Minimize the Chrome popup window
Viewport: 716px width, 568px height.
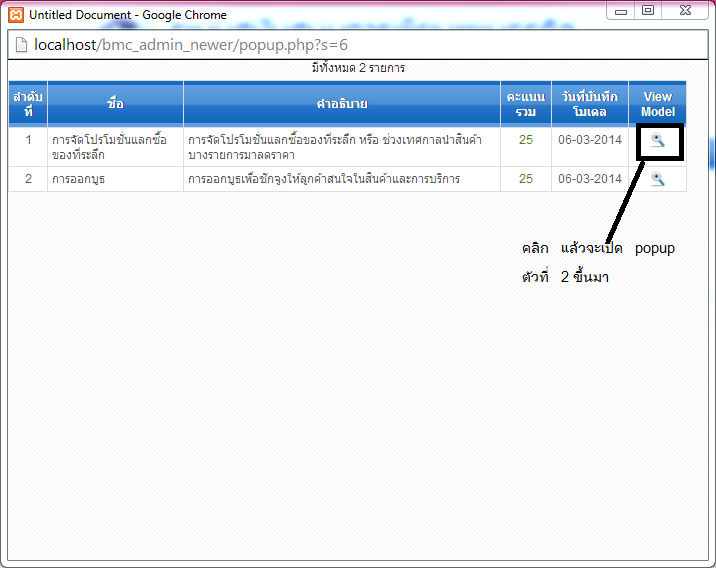621,11
